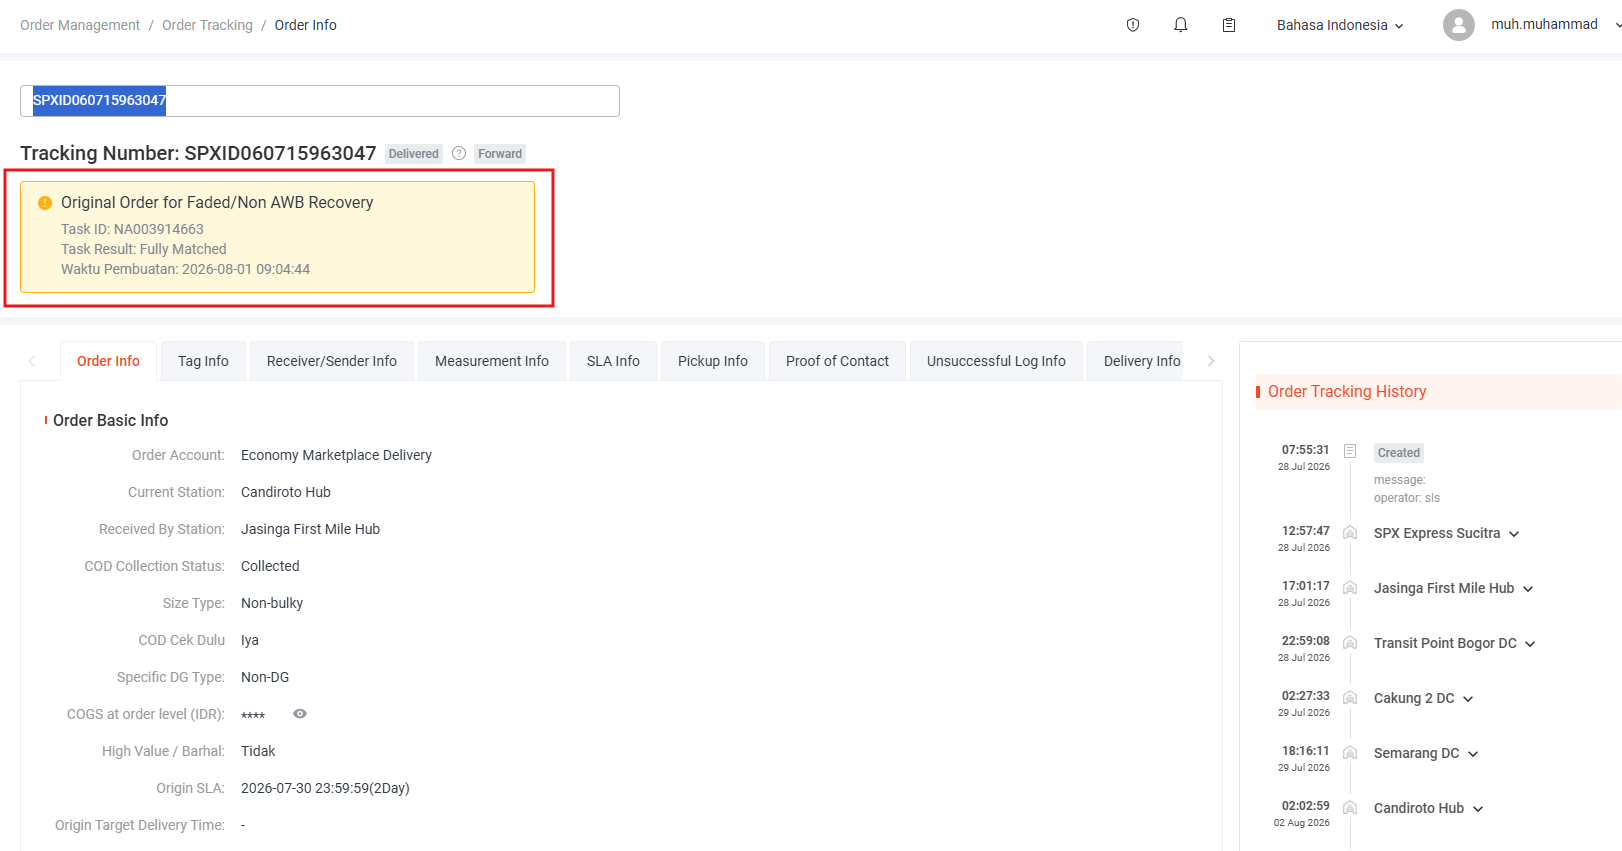Go to Order Tracking breadcrumb
This screenshot has width=1622, height=851.
click(207, 25)
